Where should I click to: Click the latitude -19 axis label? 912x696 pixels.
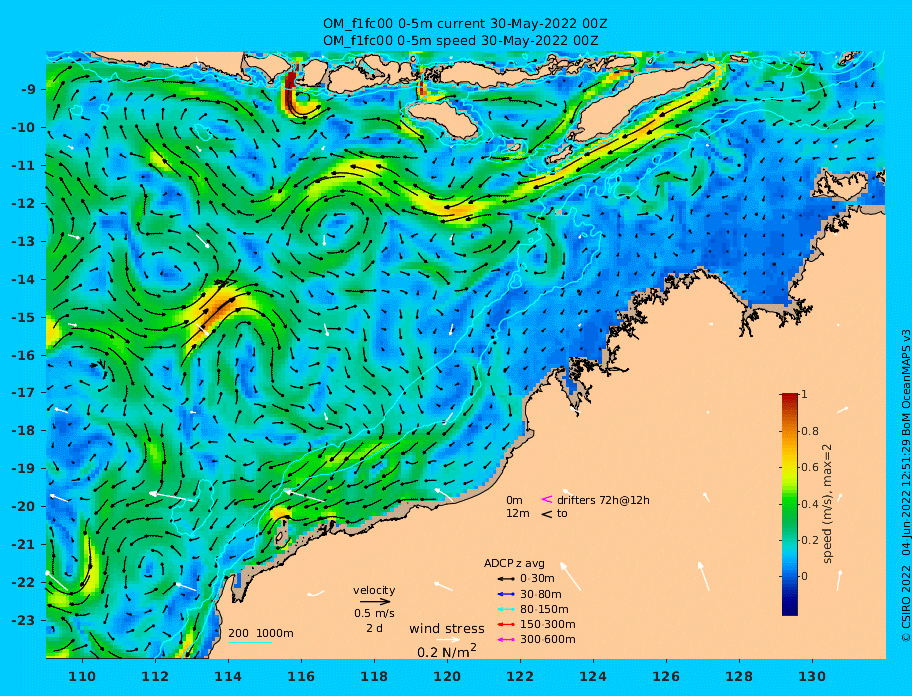pyautogui.click(x=24, y=468)
